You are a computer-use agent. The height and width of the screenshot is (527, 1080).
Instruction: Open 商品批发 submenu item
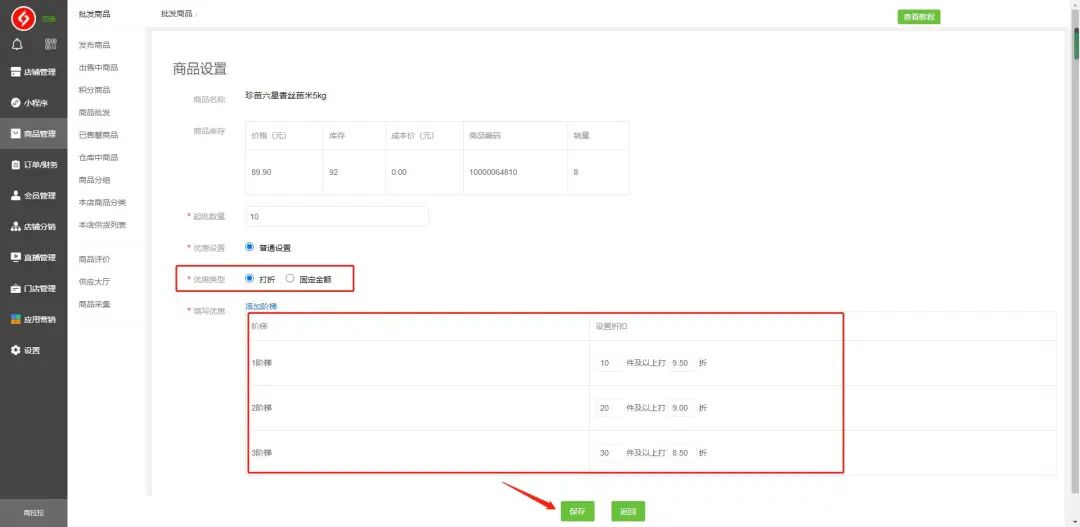click(94, 112)
